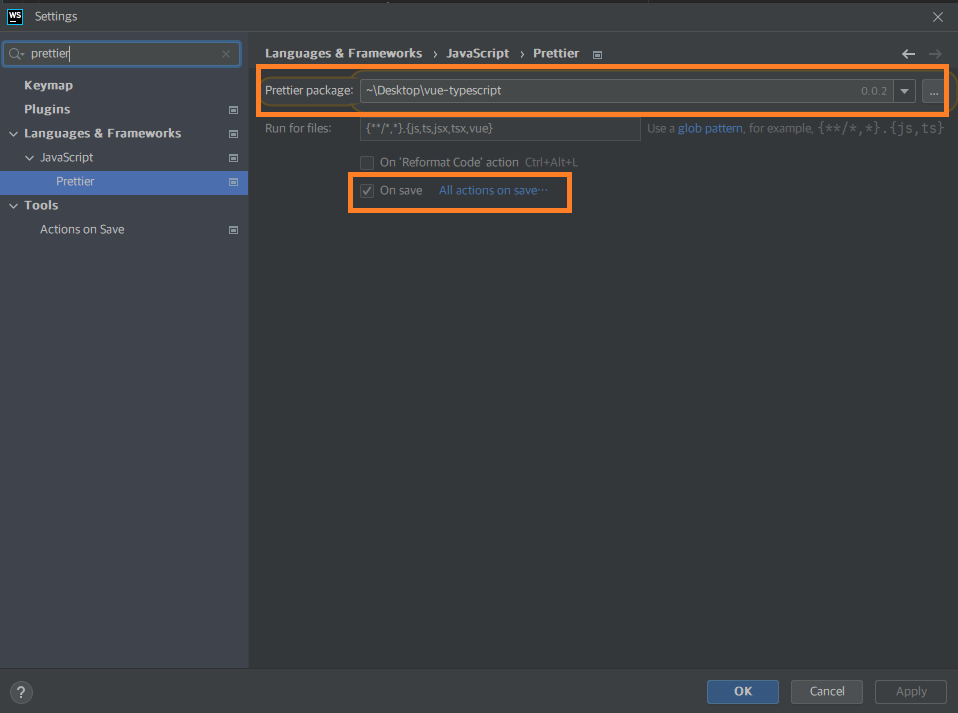
Task: Collapse the Languages & Frameworks tree node
Action: pyautogui.click(x=13, y=134)
